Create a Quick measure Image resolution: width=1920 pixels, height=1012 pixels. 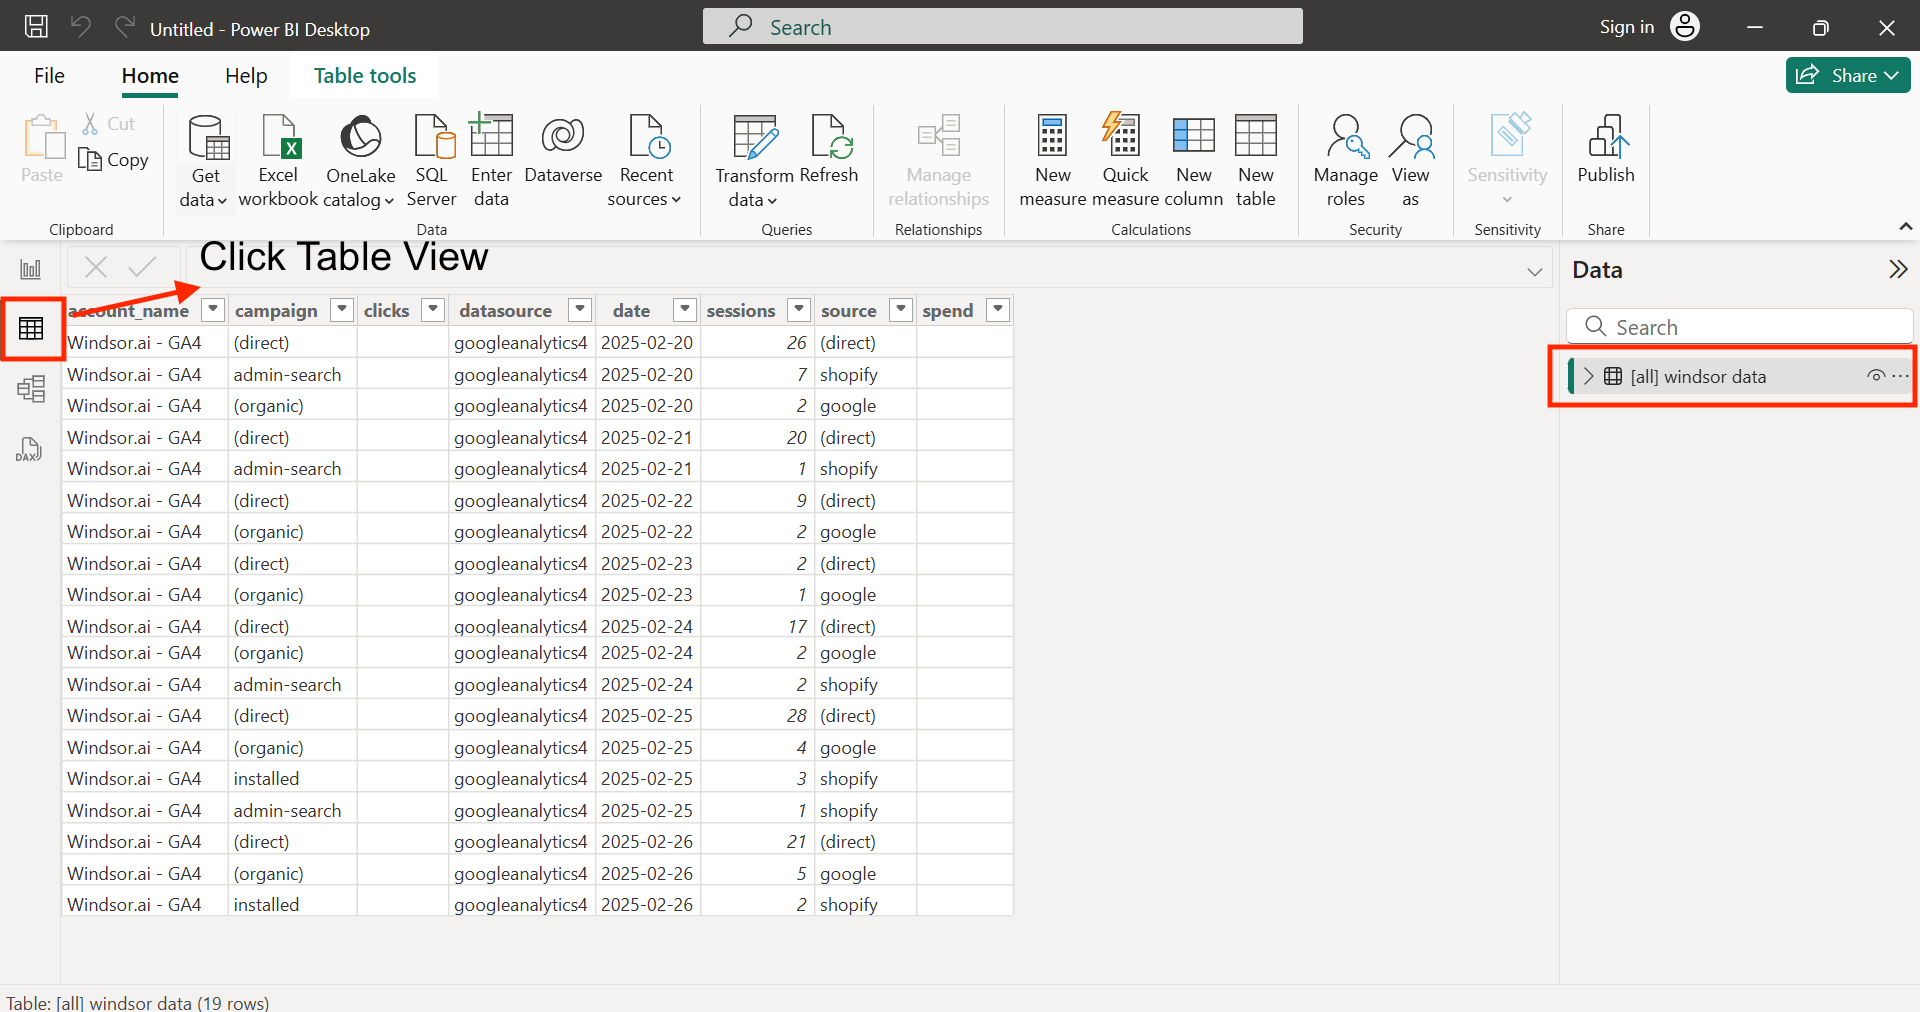click(x=1125, y=162)
